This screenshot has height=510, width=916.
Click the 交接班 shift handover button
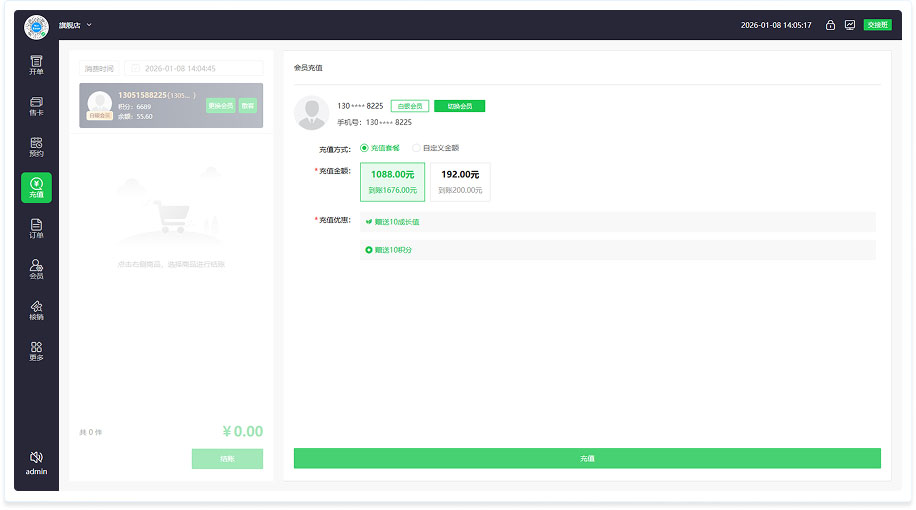877,25
